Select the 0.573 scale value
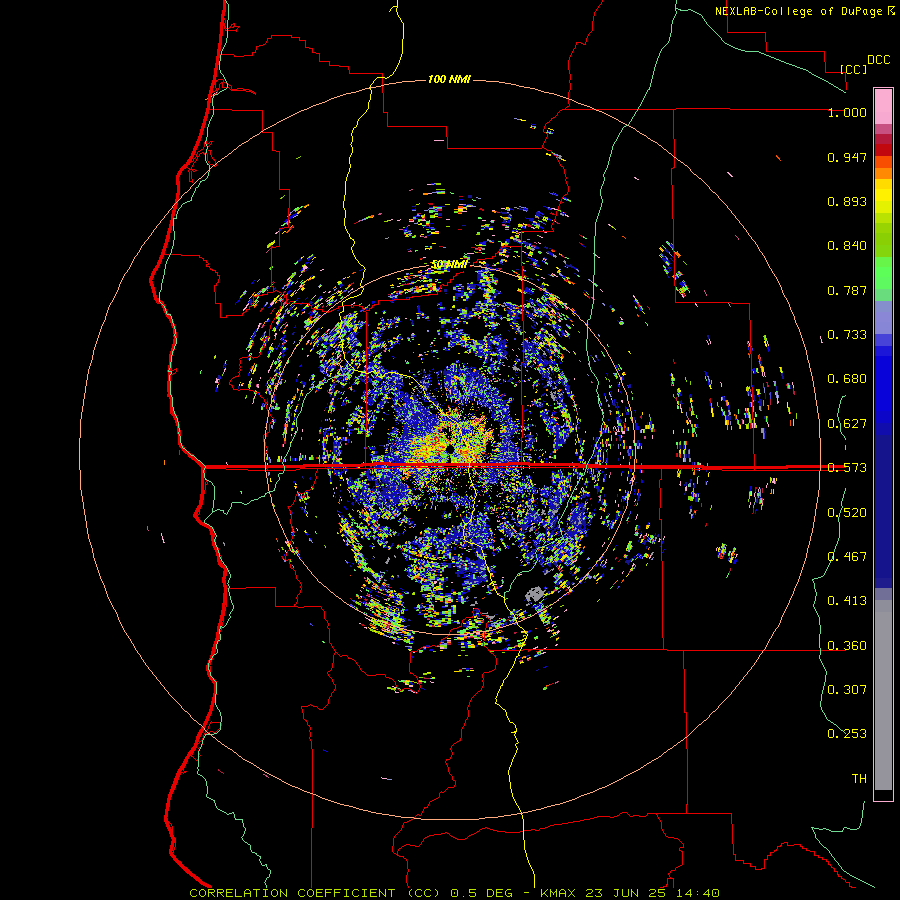Image resolution: width=900 pixels, height=900 pixels. coord(847,468)
